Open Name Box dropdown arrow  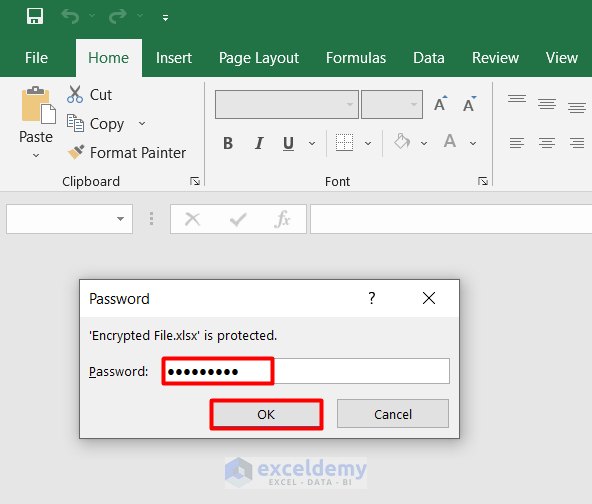point(120,219)
